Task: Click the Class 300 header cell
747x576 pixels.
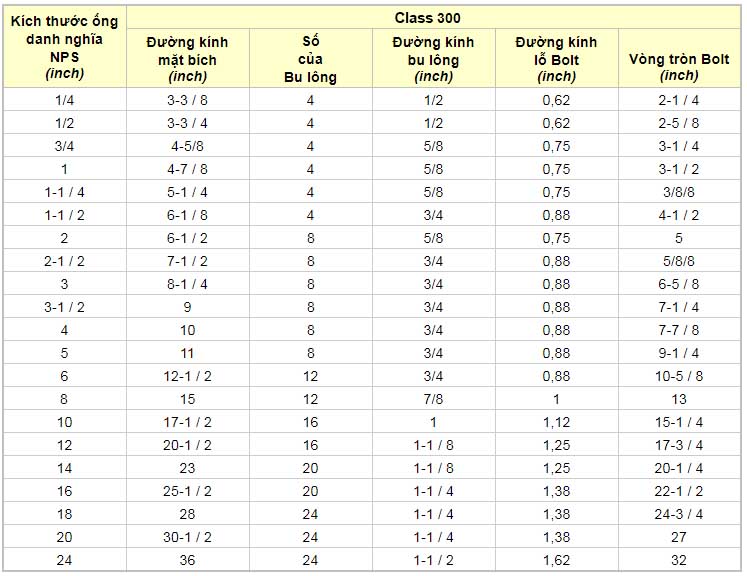Action: tap(435, 17)
